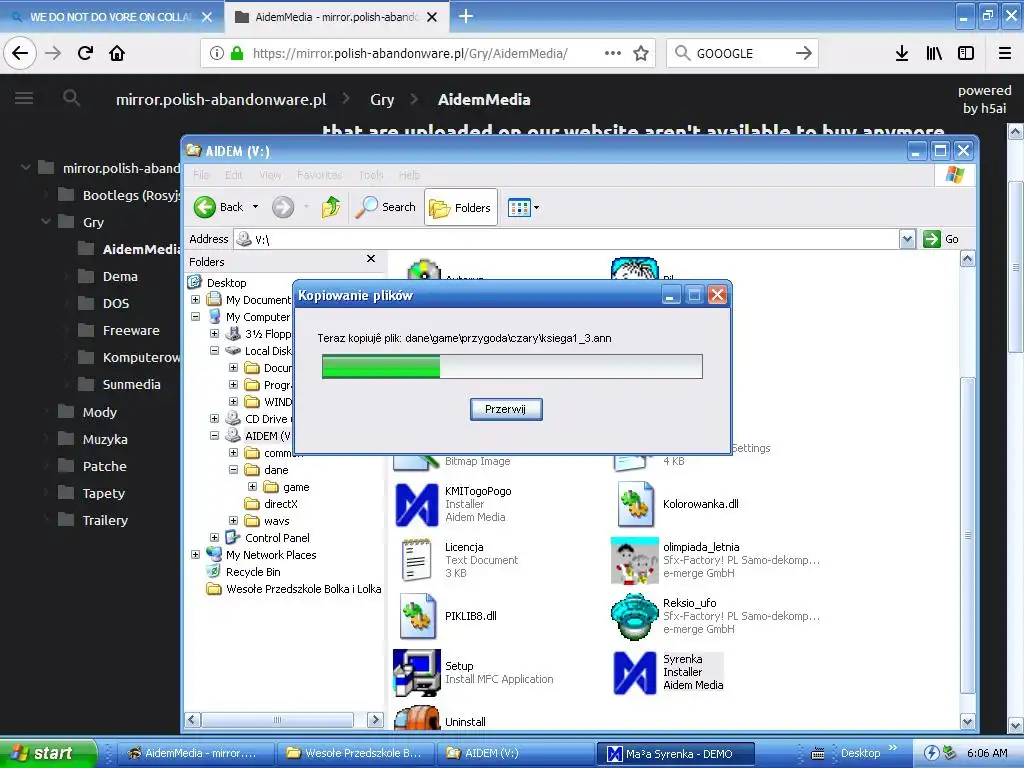
Task: Select the Licencja text document icon
Action: [416, 560]
